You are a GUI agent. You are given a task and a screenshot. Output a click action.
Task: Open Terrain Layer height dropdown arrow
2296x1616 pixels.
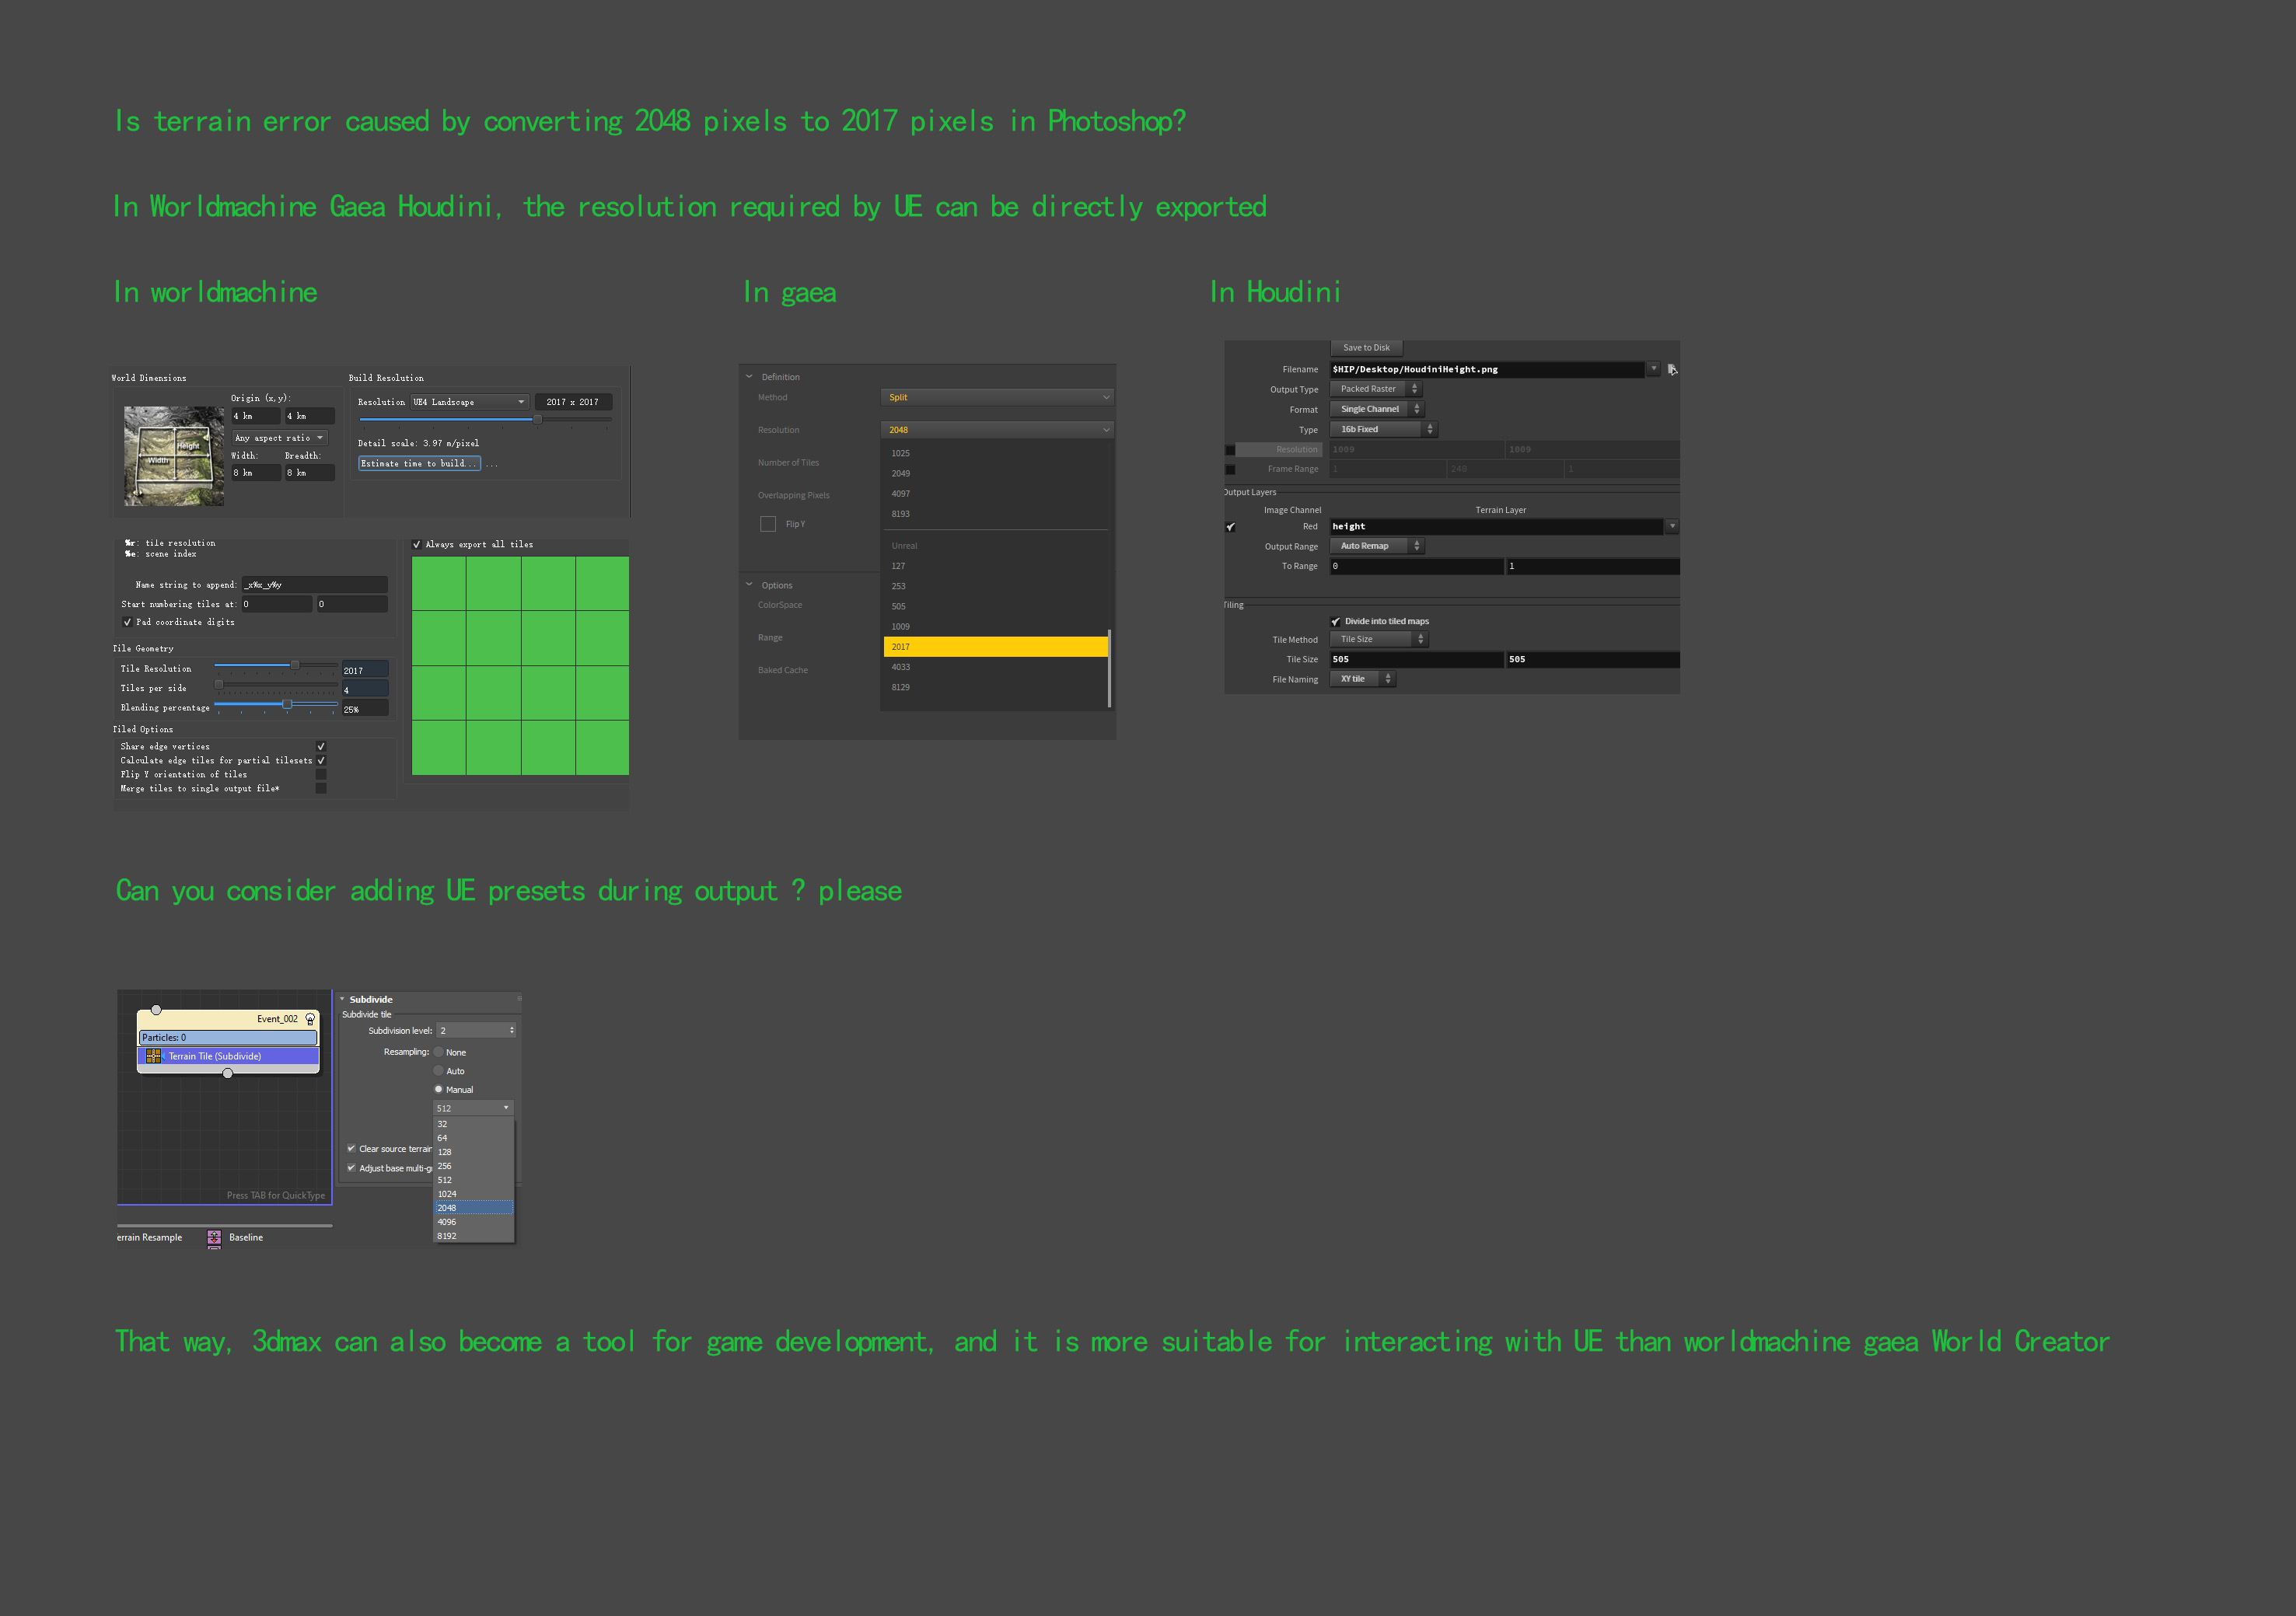(x=1672, y=526)
